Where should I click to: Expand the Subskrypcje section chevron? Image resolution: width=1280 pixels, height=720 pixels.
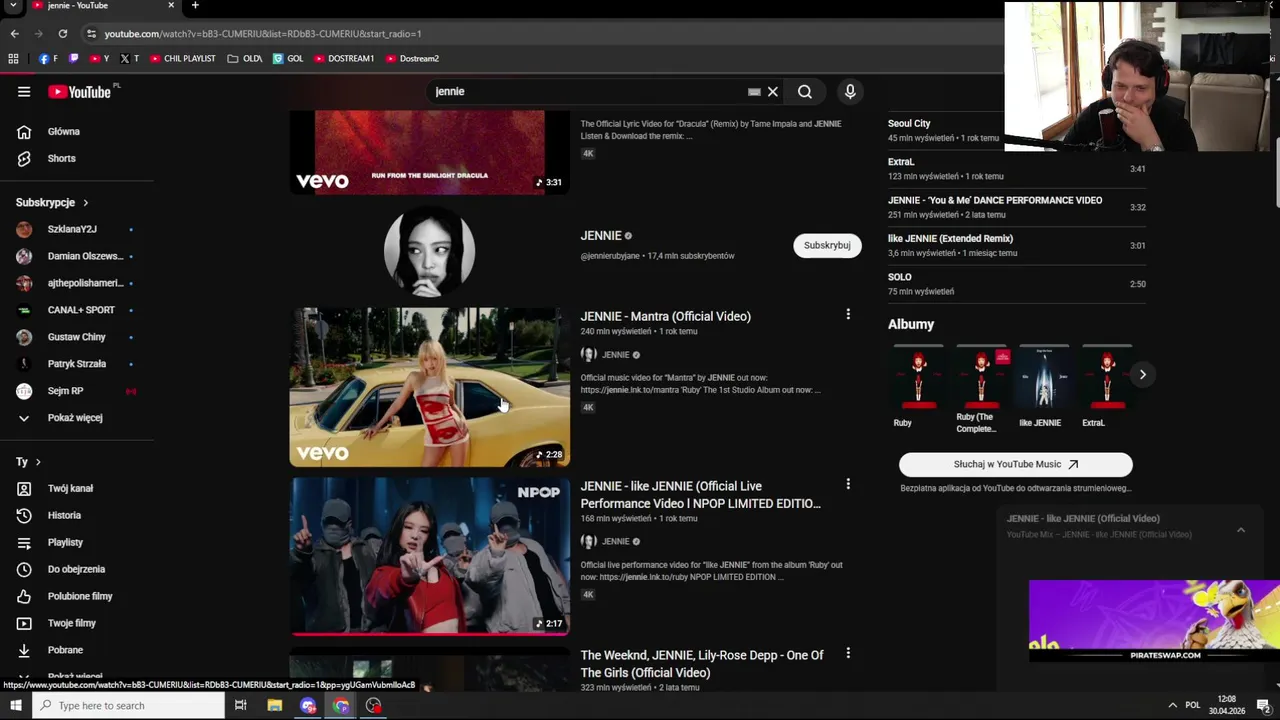(85, 203)
